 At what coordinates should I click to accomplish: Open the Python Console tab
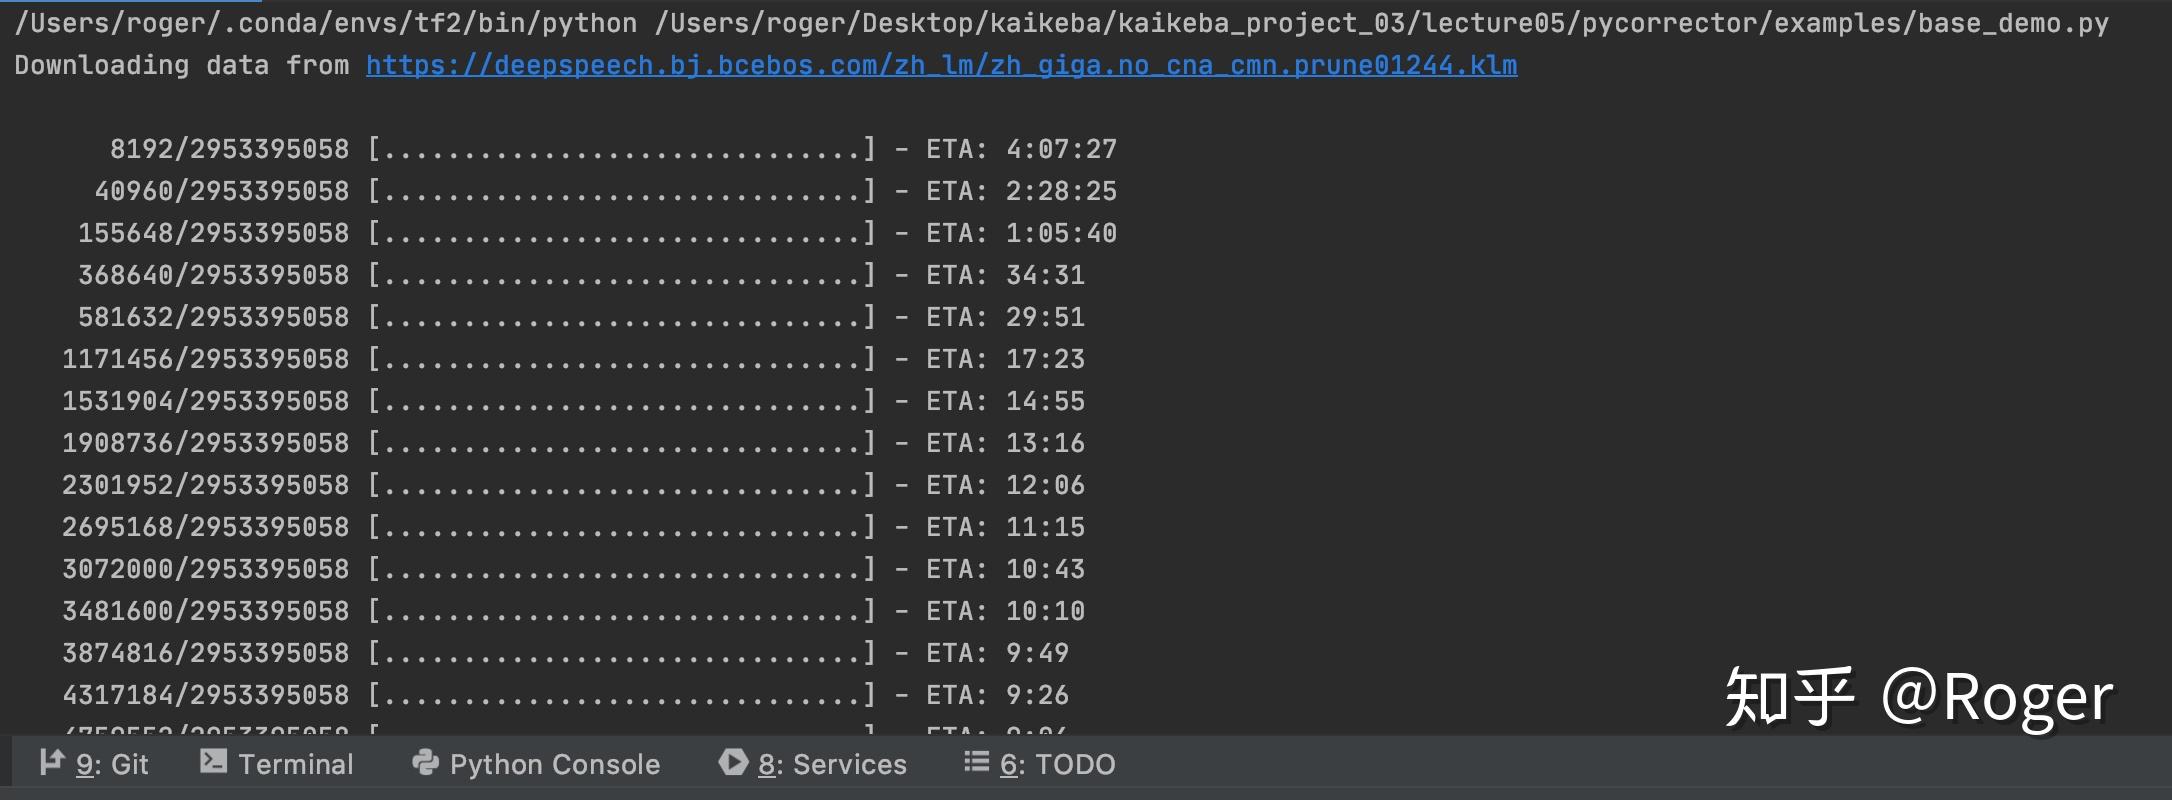[x=554, y=764]
